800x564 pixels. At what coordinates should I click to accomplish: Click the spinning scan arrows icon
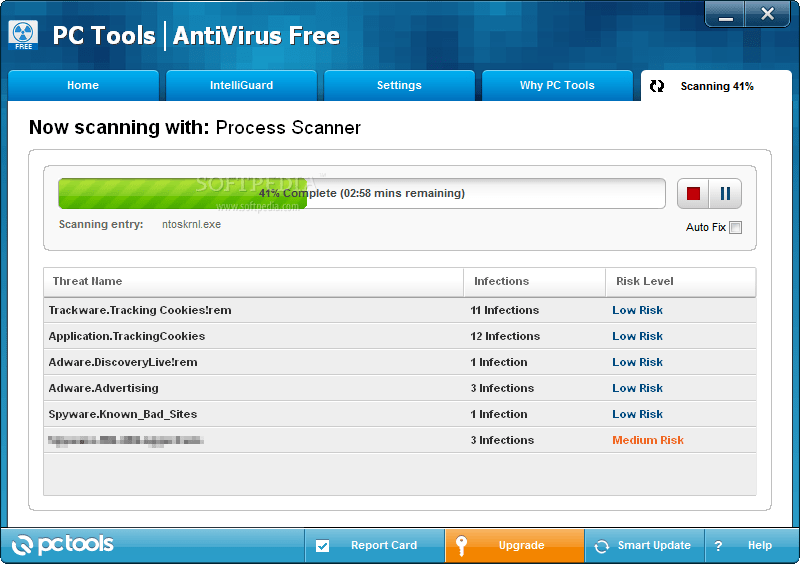coord(657,86)
